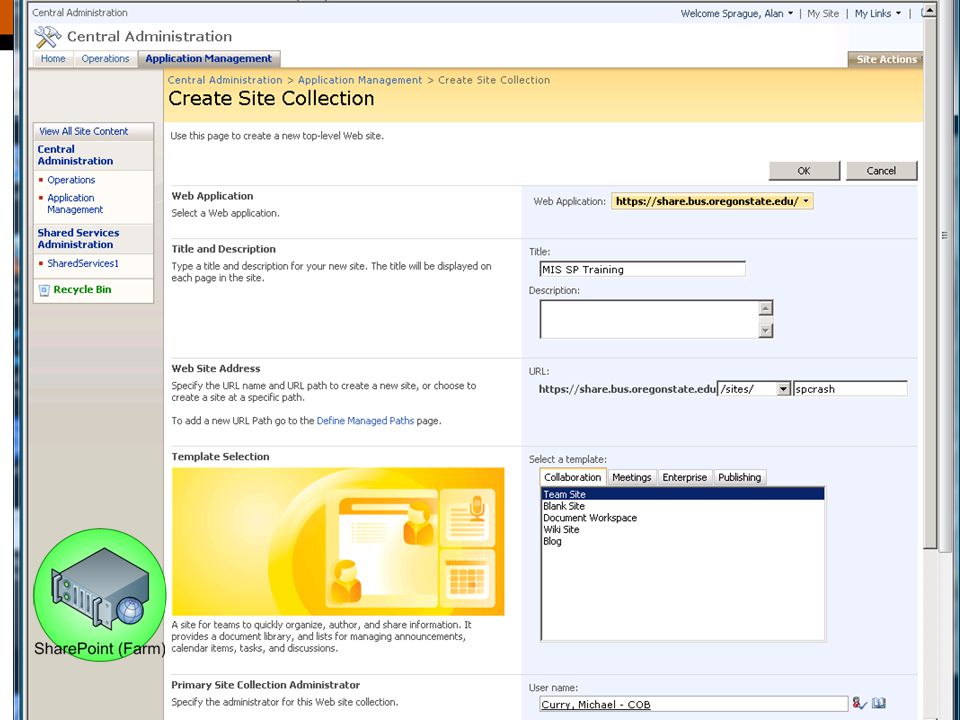The height and width of the screenshot is (720, 960).
Task: Open the Define Managed Paths link
Action: (366, 421)
